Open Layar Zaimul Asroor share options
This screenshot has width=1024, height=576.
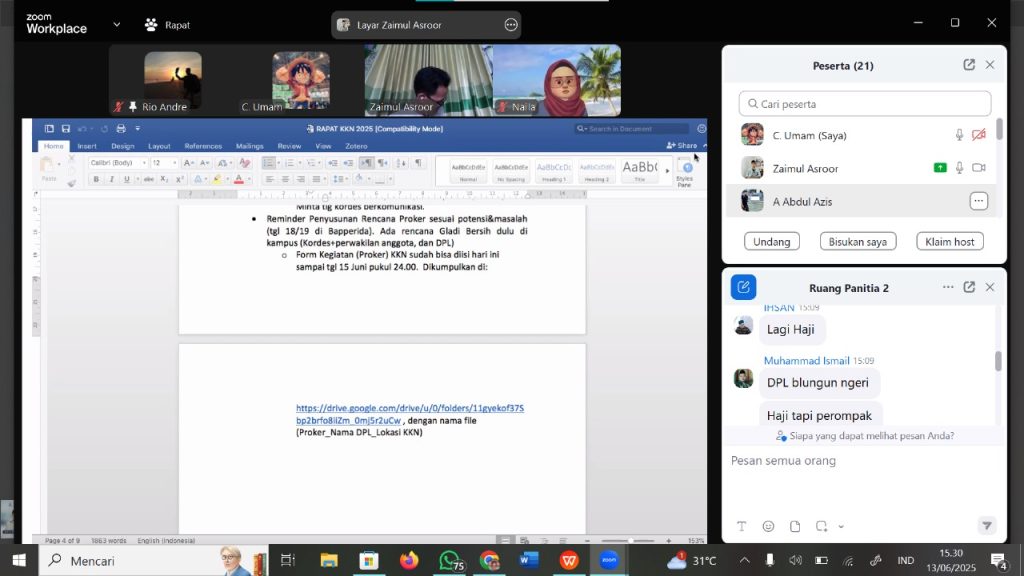click(x=511, y=25)
